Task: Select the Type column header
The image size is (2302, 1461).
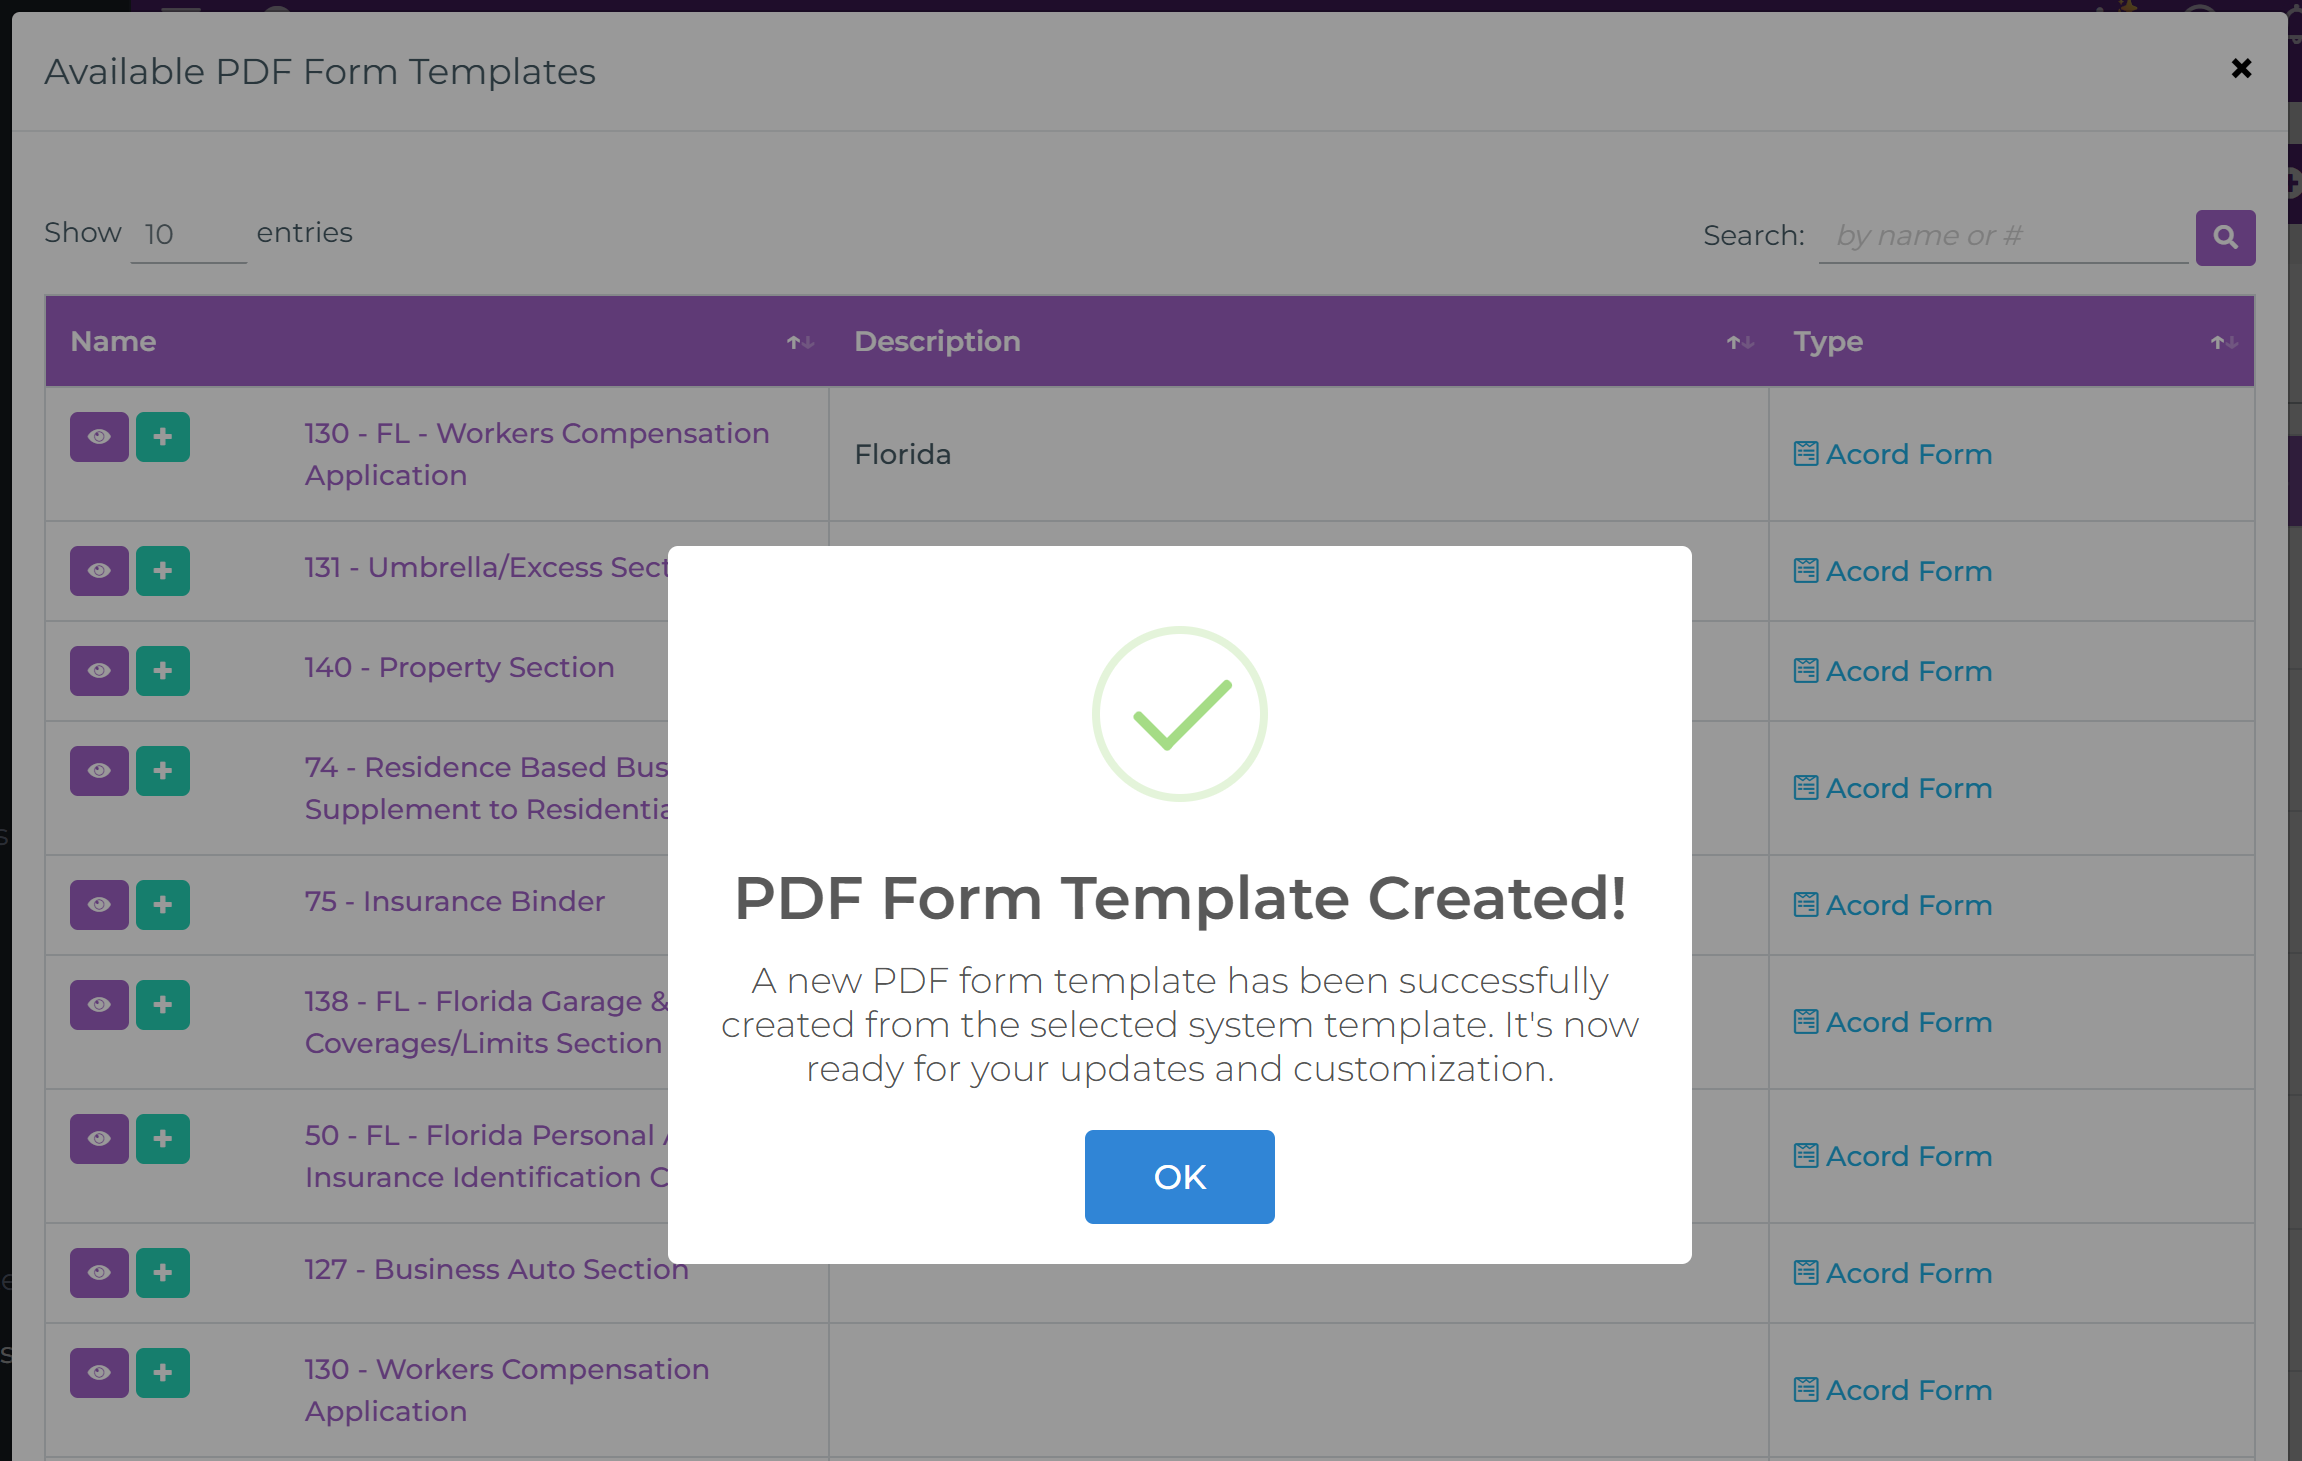Action: point(1828,341)
